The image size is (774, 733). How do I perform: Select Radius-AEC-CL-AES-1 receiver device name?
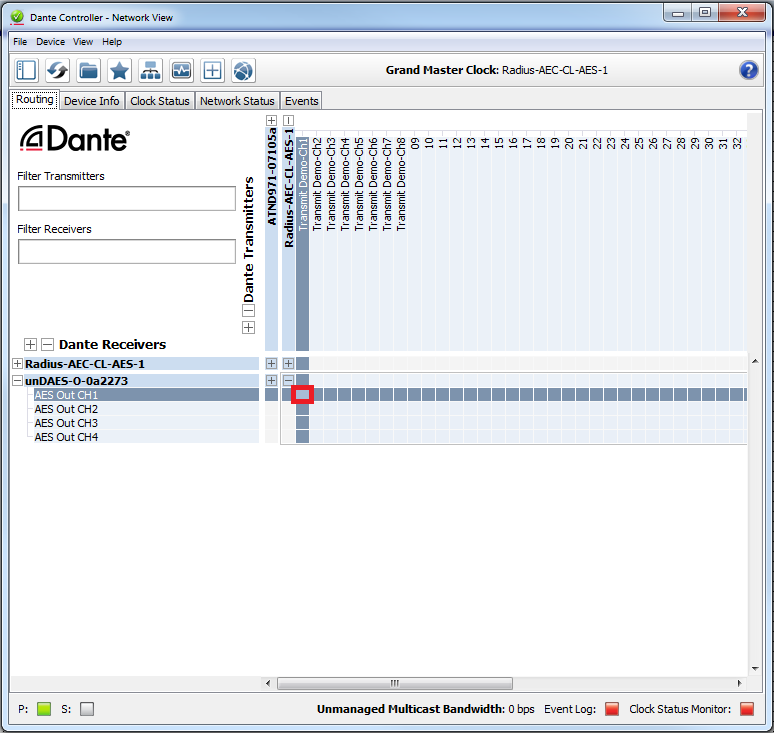[85, 364]
